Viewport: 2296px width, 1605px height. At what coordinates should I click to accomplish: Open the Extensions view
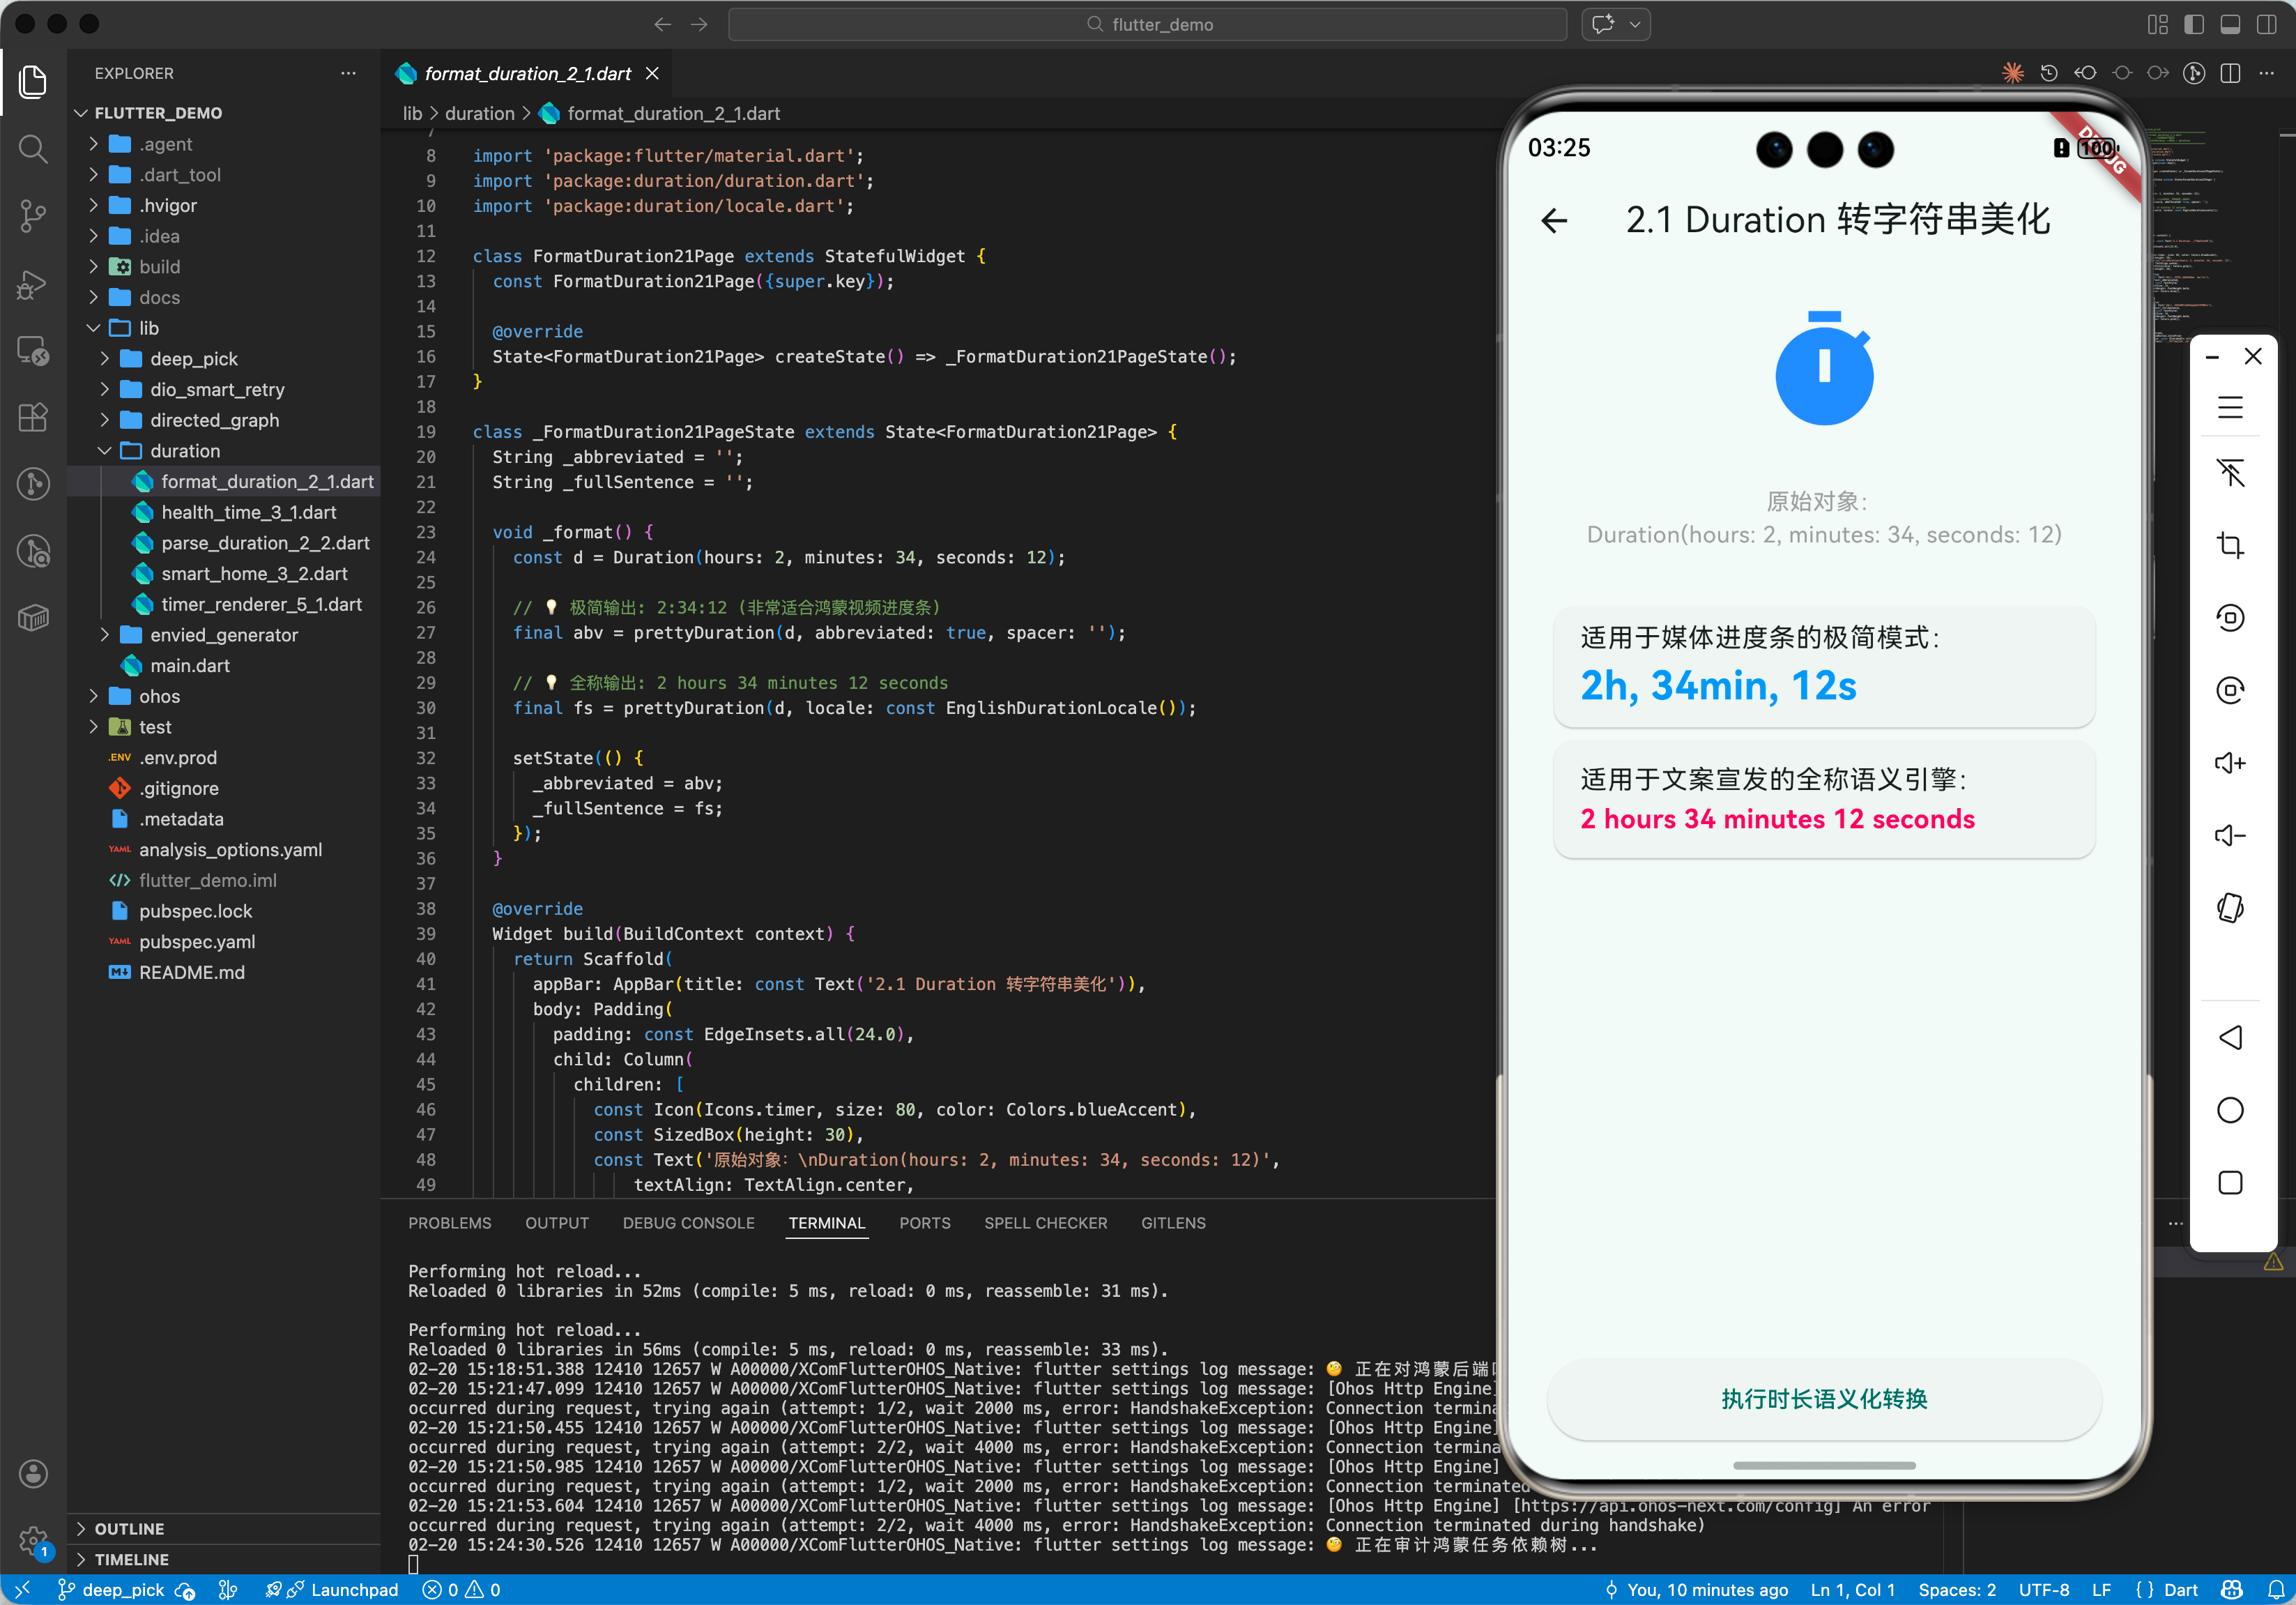33,417
